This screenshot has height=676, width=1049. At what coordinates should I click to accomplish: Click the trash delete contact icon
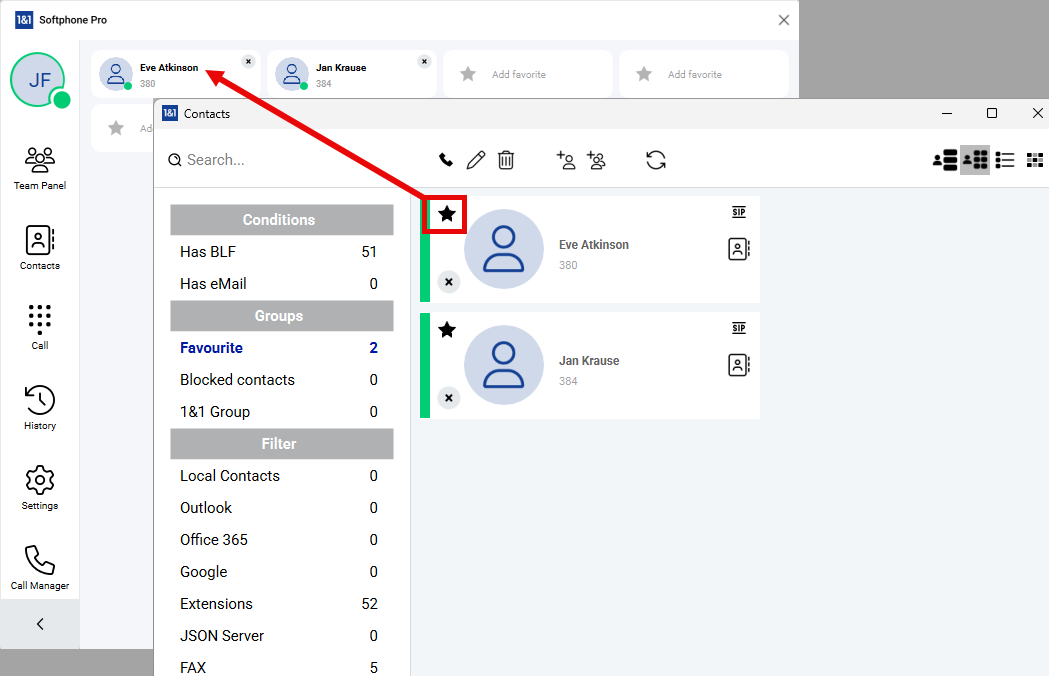point(506,160)
